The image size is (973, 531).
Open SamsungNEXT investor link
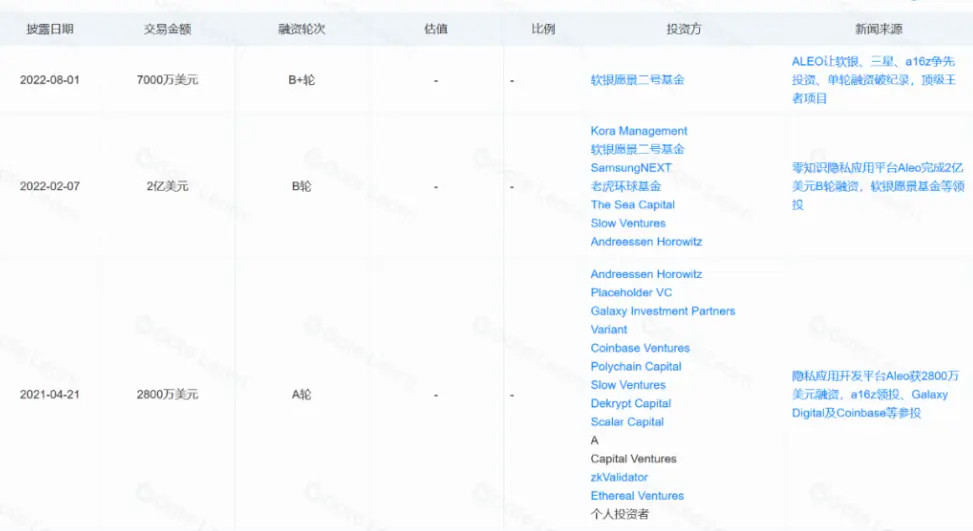[x=631, y=168]
